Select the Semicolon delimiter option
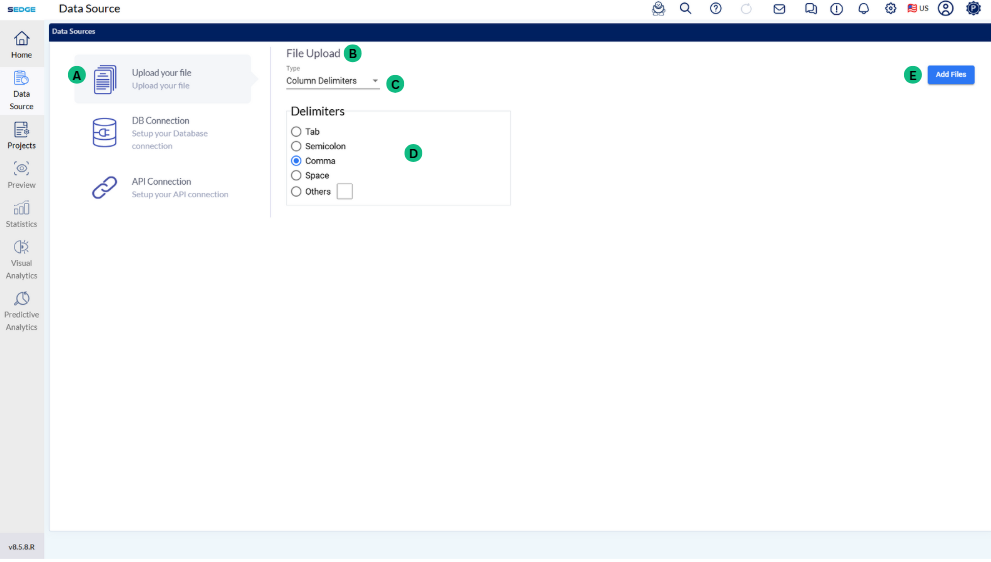991x562 pixels. point(296,146)
